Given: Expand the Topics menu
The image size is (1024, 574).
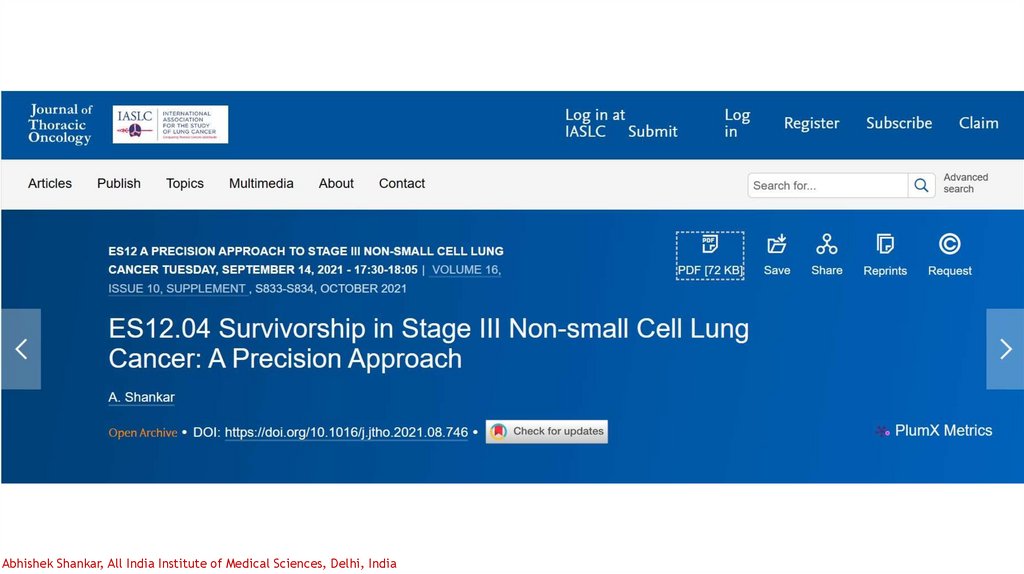Looking at the screenshot, I should tap(185, 184).
